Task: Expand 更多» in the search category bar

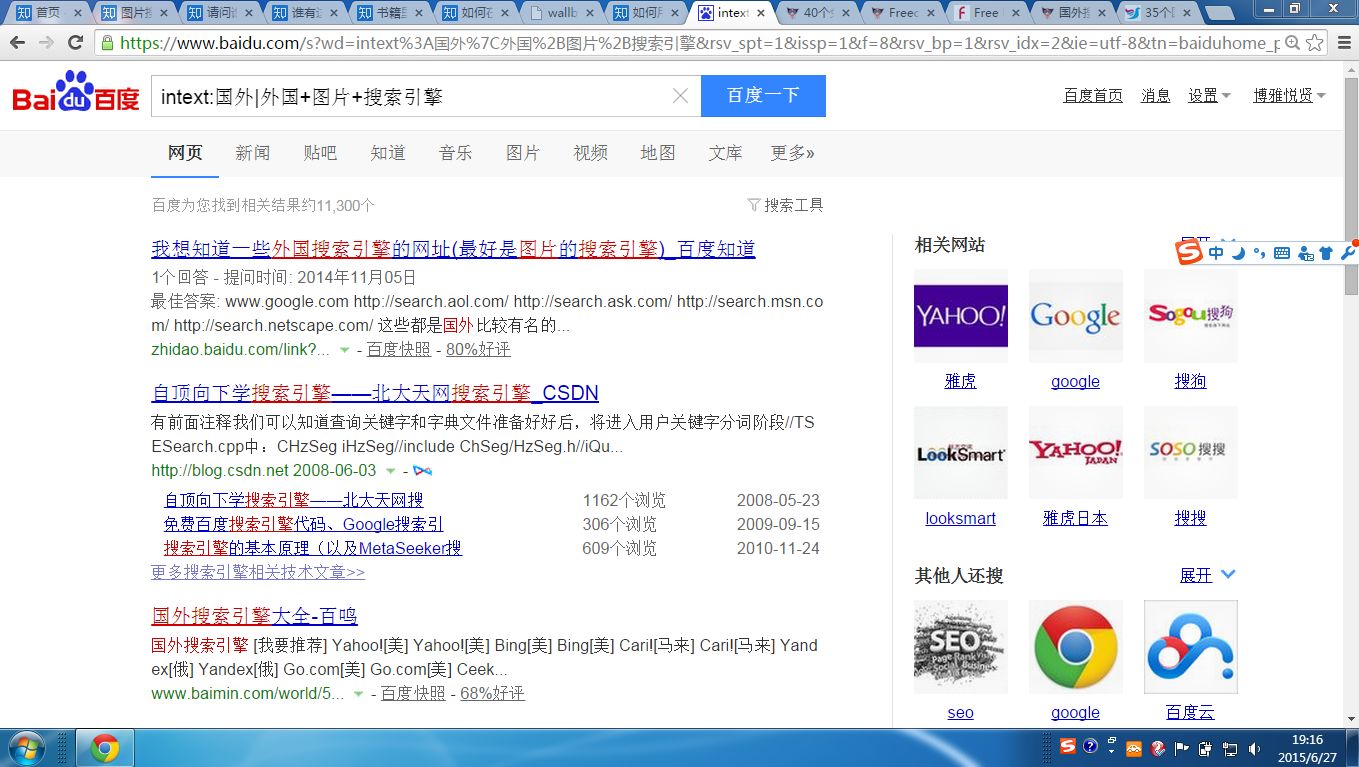Action: click(x=792, y=153)
